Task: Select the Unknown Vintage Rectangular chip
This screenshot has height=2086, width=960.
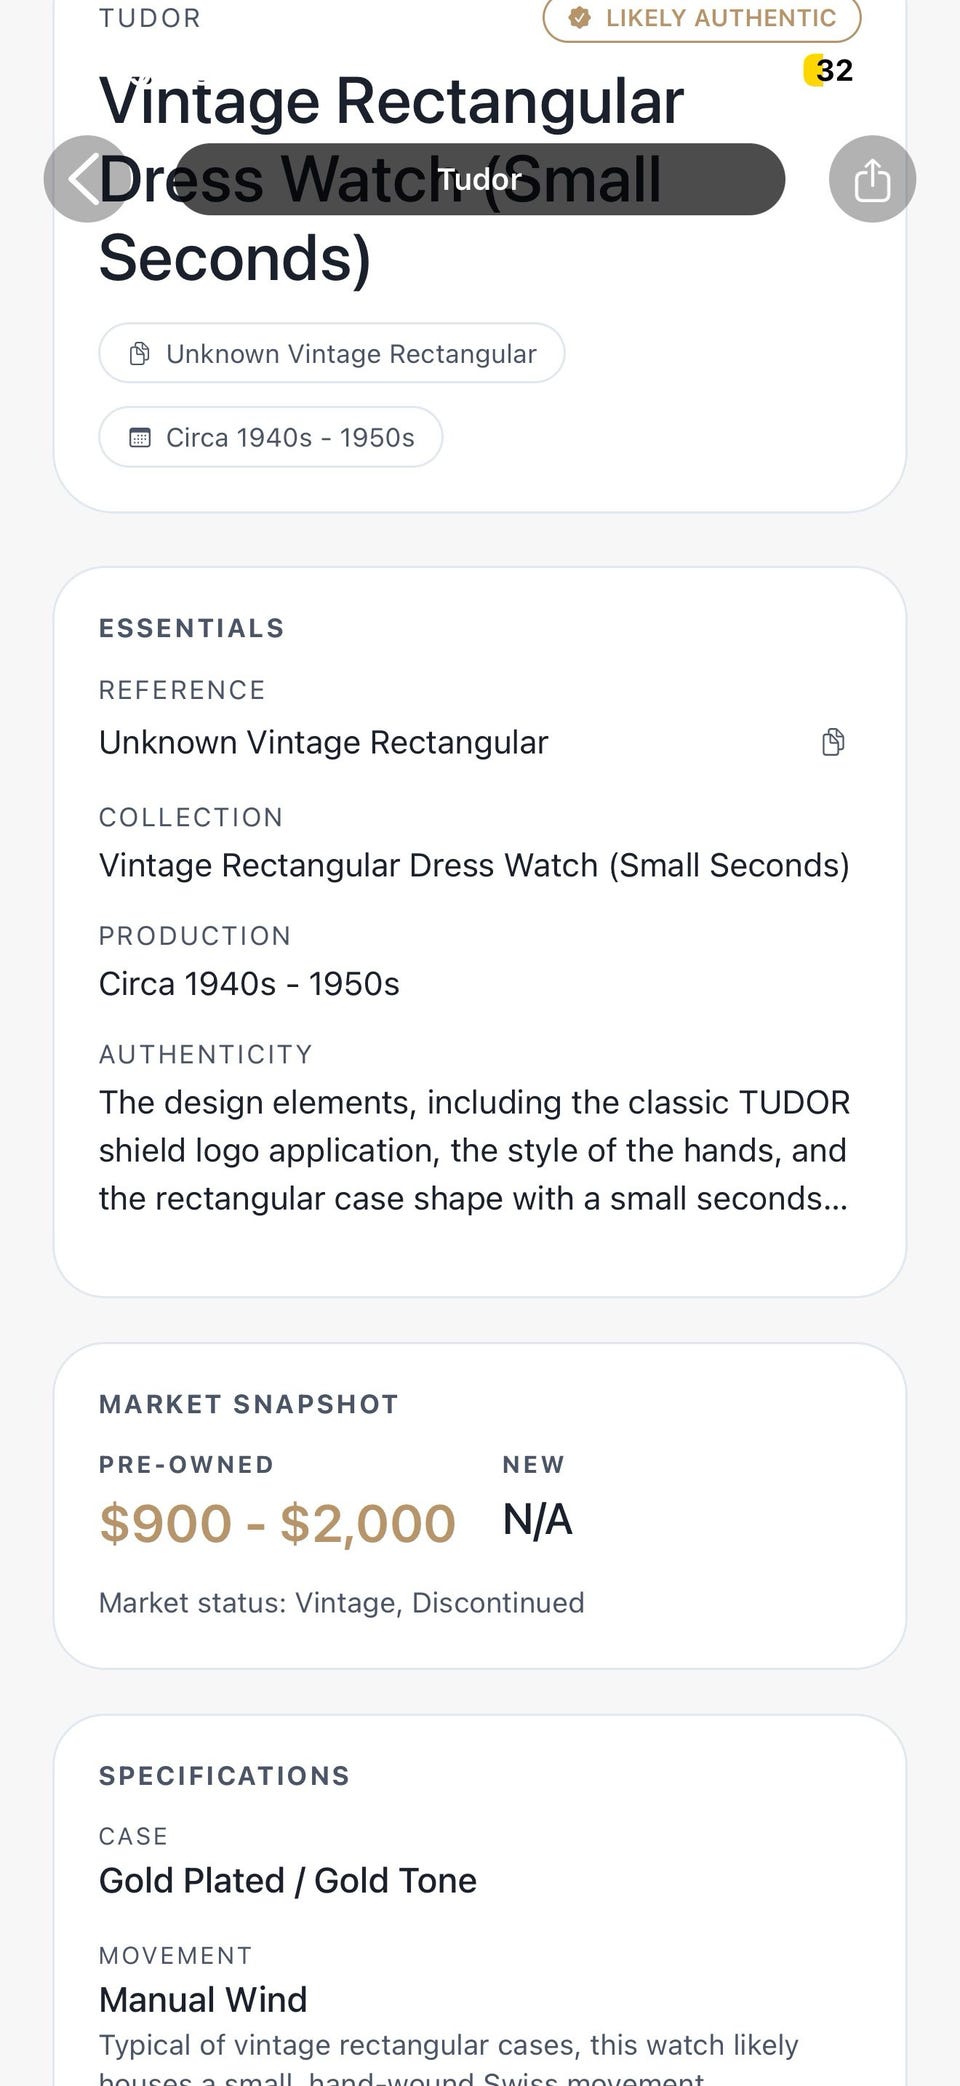Action: 332,354
